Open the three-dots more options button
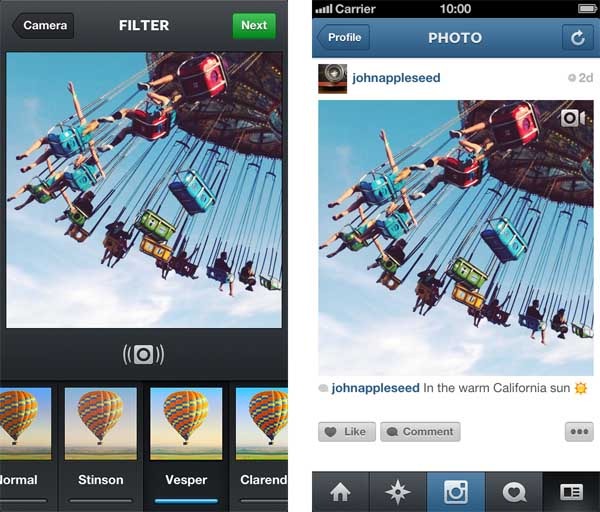The width and height of the screenshot is (600, 512). point(579,432)
